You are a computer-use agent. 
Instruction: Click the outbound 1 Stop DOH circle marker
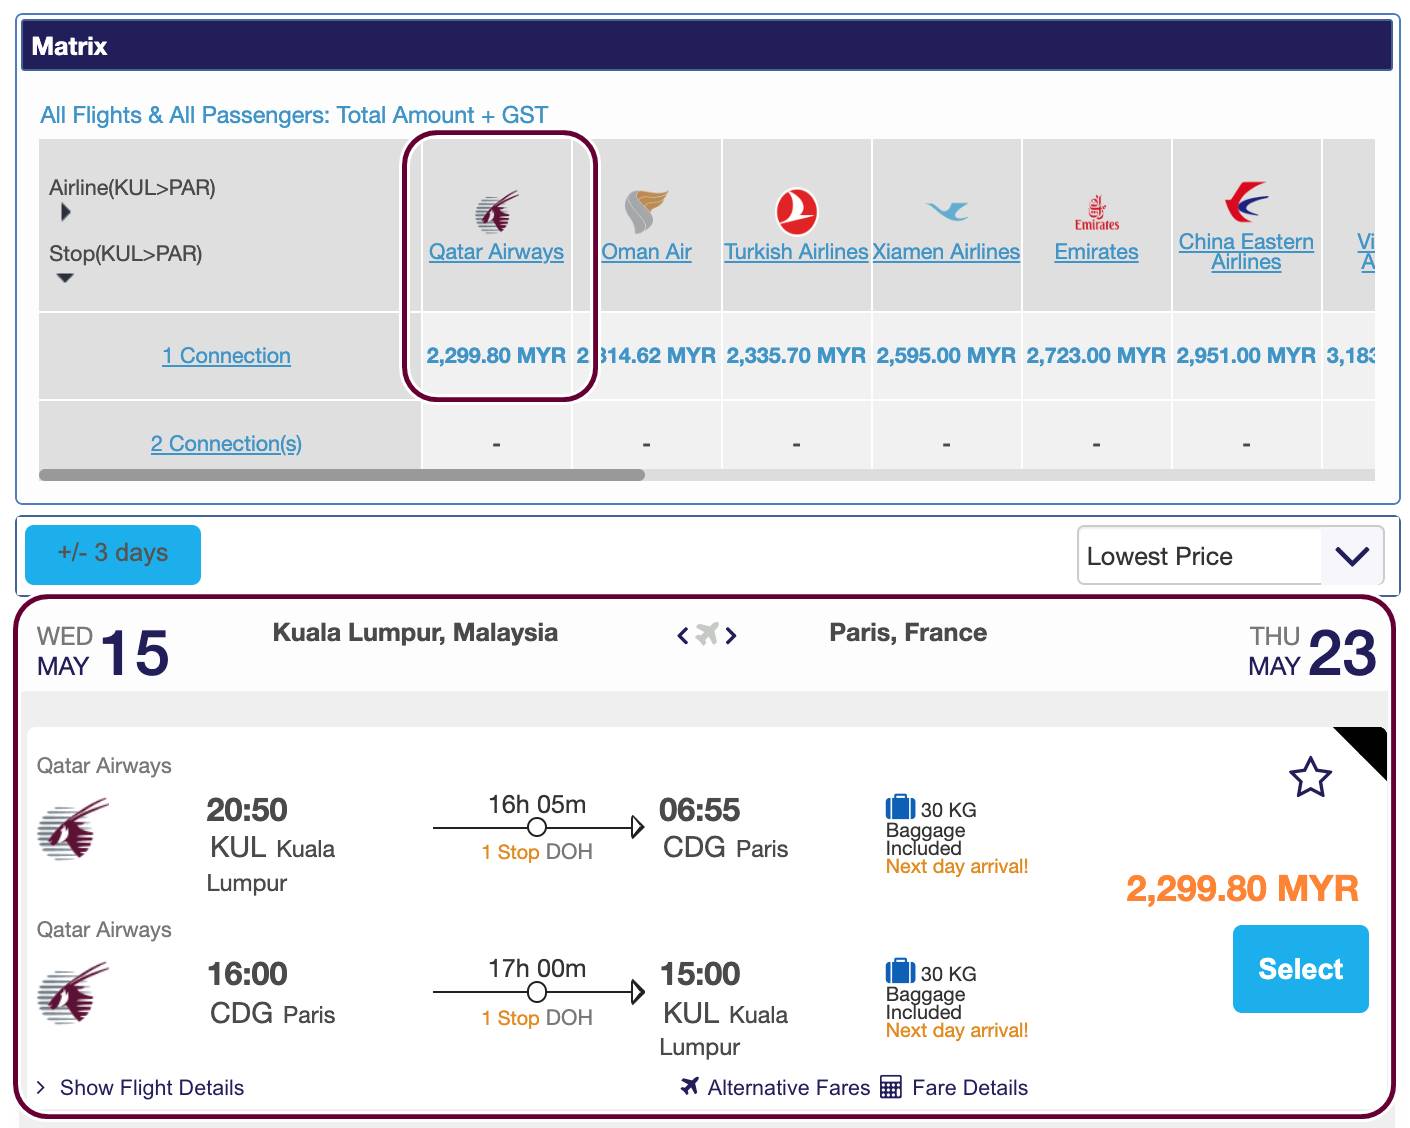[x=537, y=827]
